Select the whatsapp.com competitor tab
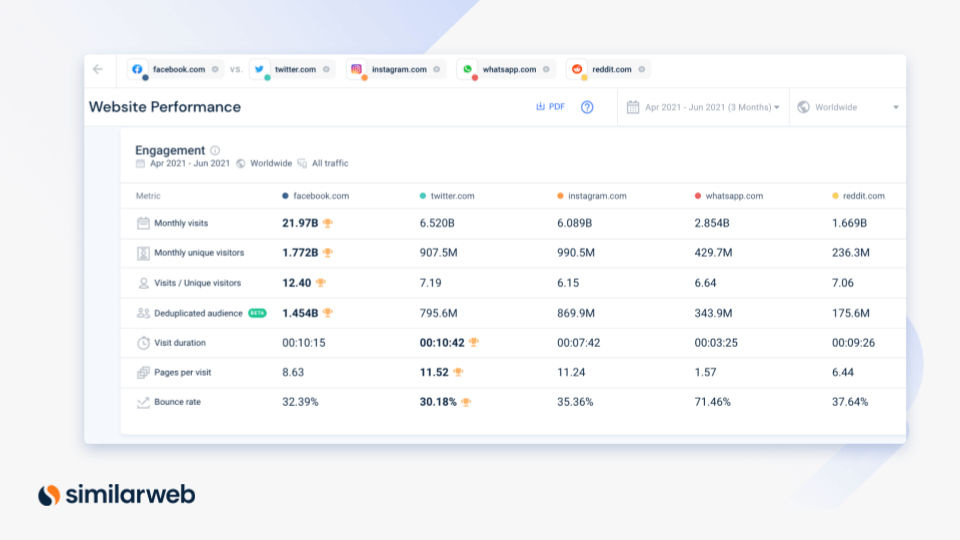This screenshot has width=960, height=540. [508, 69]
